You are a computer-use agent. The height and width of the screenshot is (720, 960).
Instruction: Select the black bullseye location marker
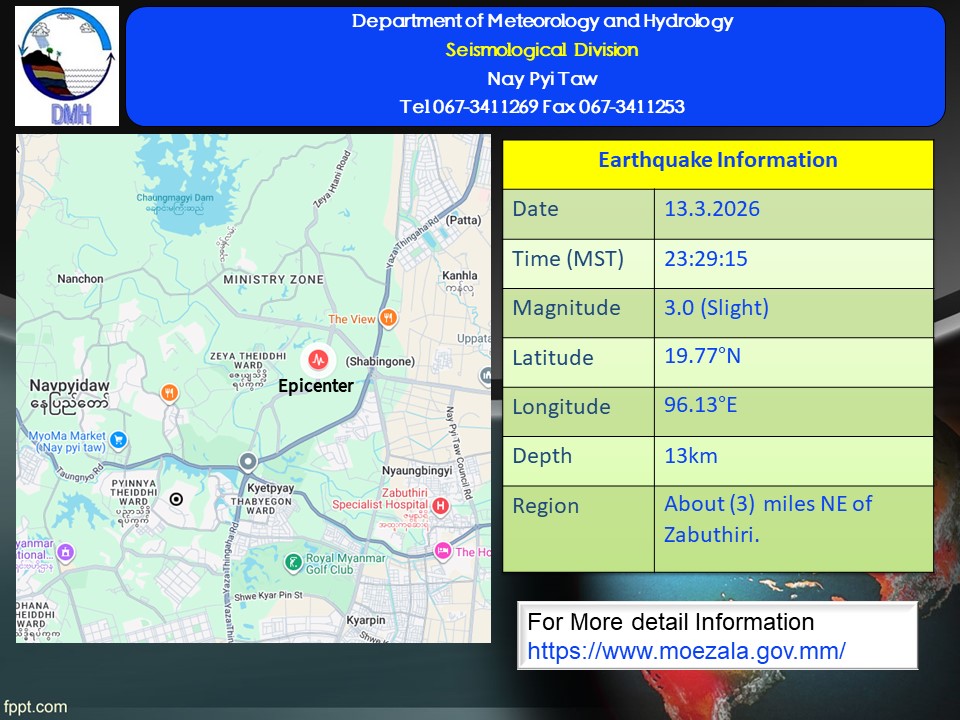pyautogui.click(x=176, y=499)
